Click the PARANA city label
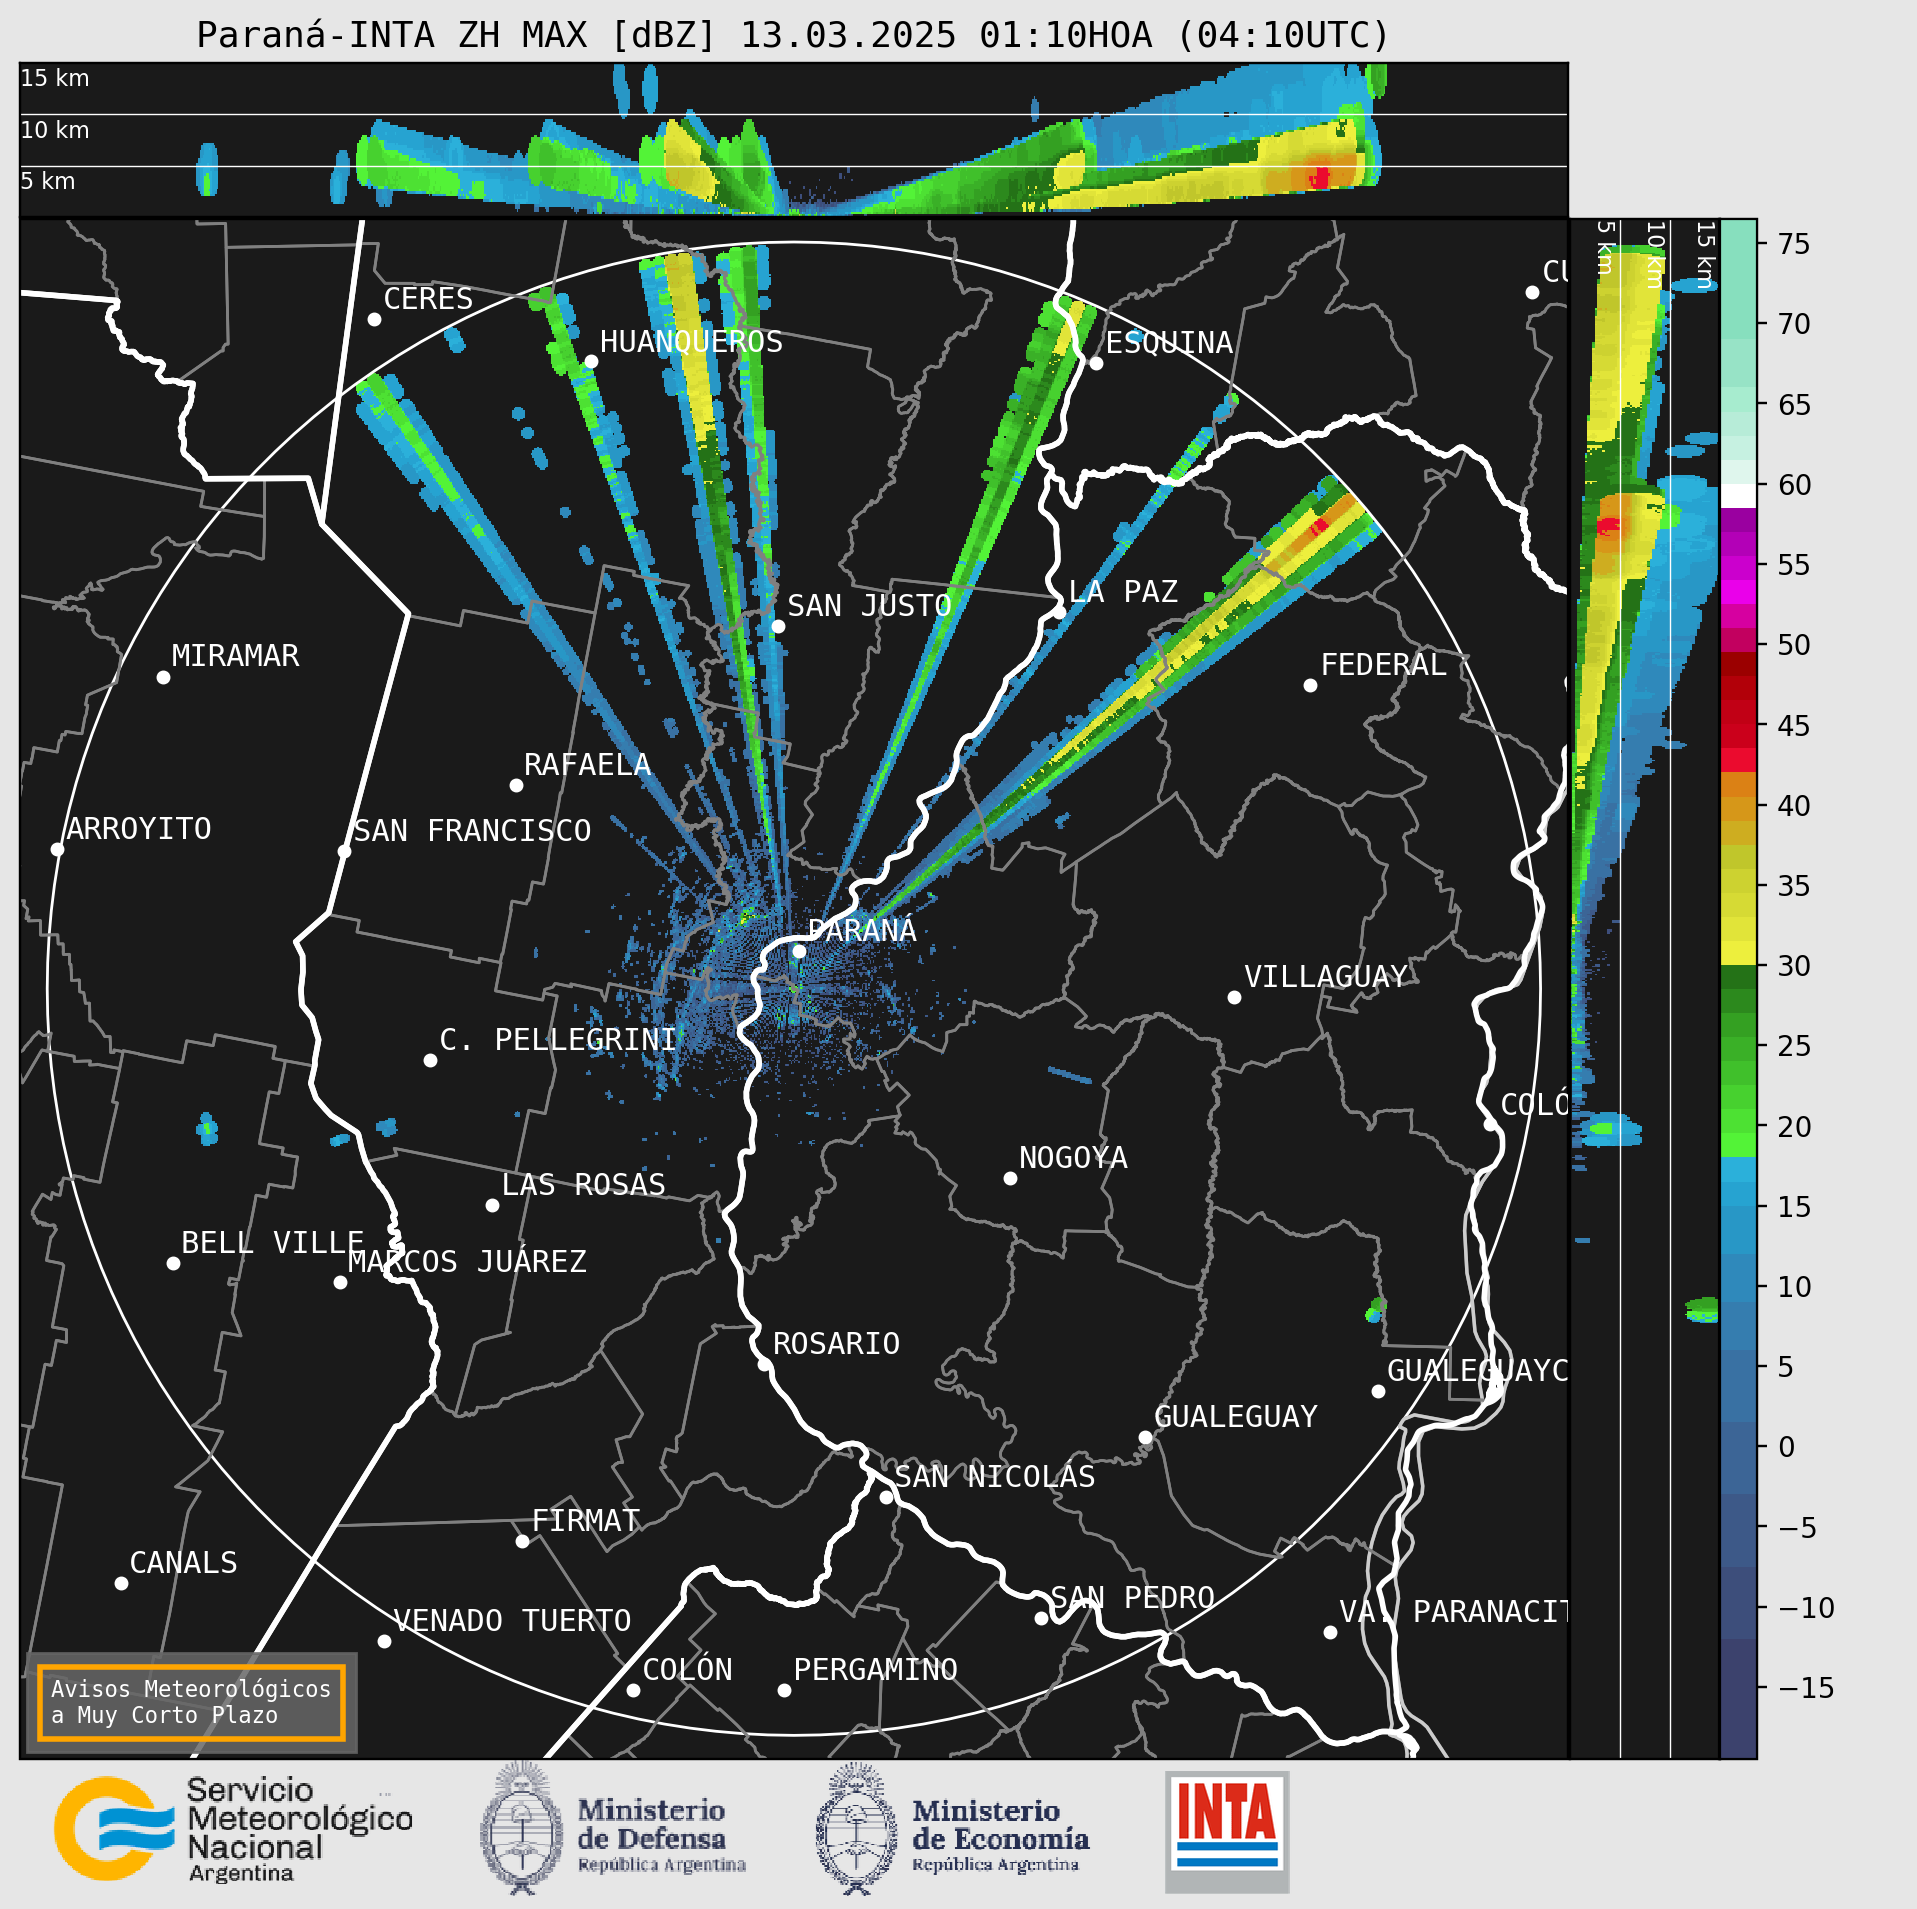This screenshot has height=1909, width=1917. [x=862, y=930]
